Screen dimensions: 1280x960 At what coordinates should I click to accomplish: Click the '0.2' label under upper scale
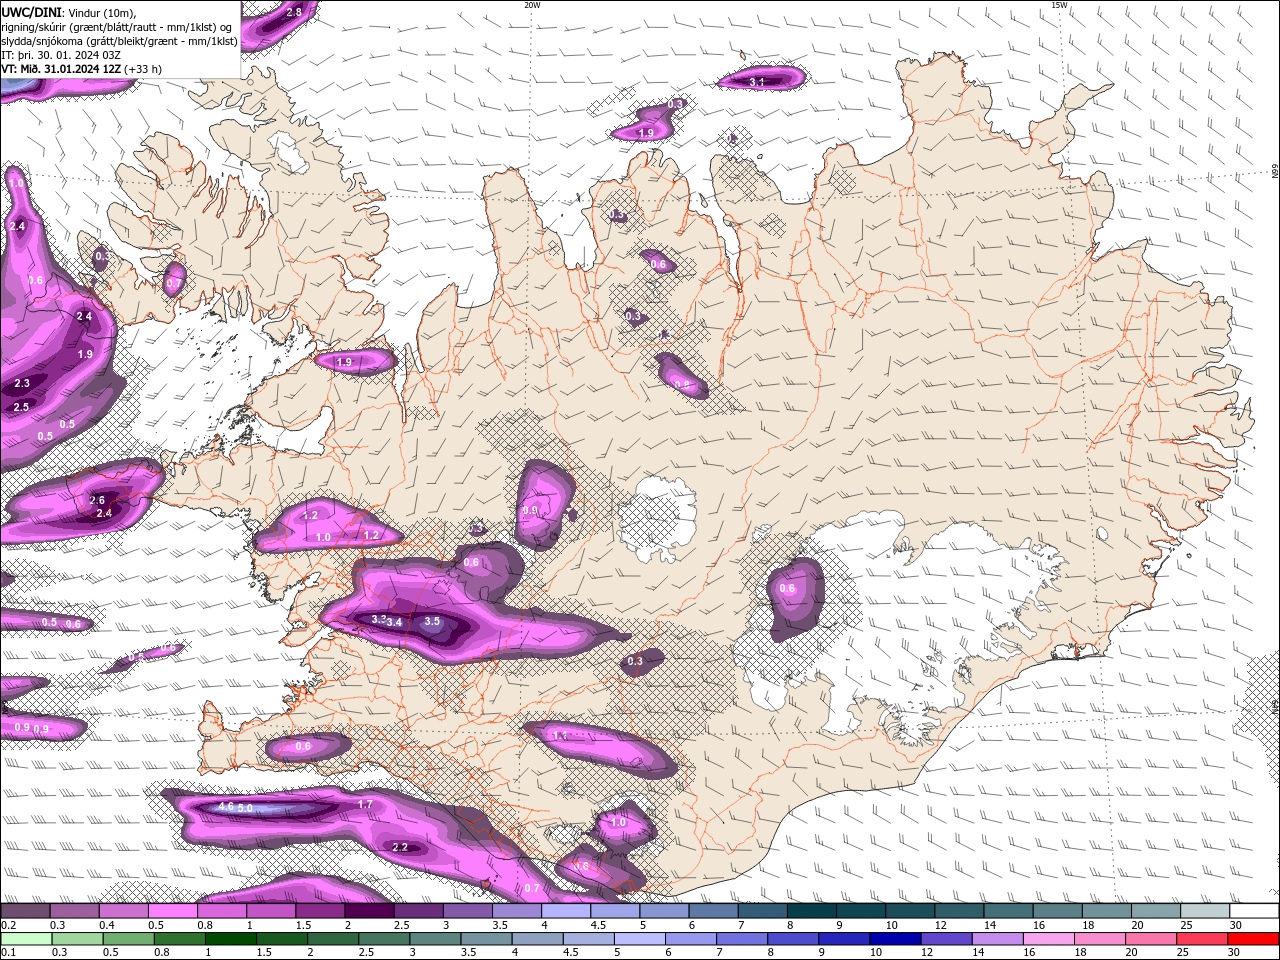[x=9, y=925]
